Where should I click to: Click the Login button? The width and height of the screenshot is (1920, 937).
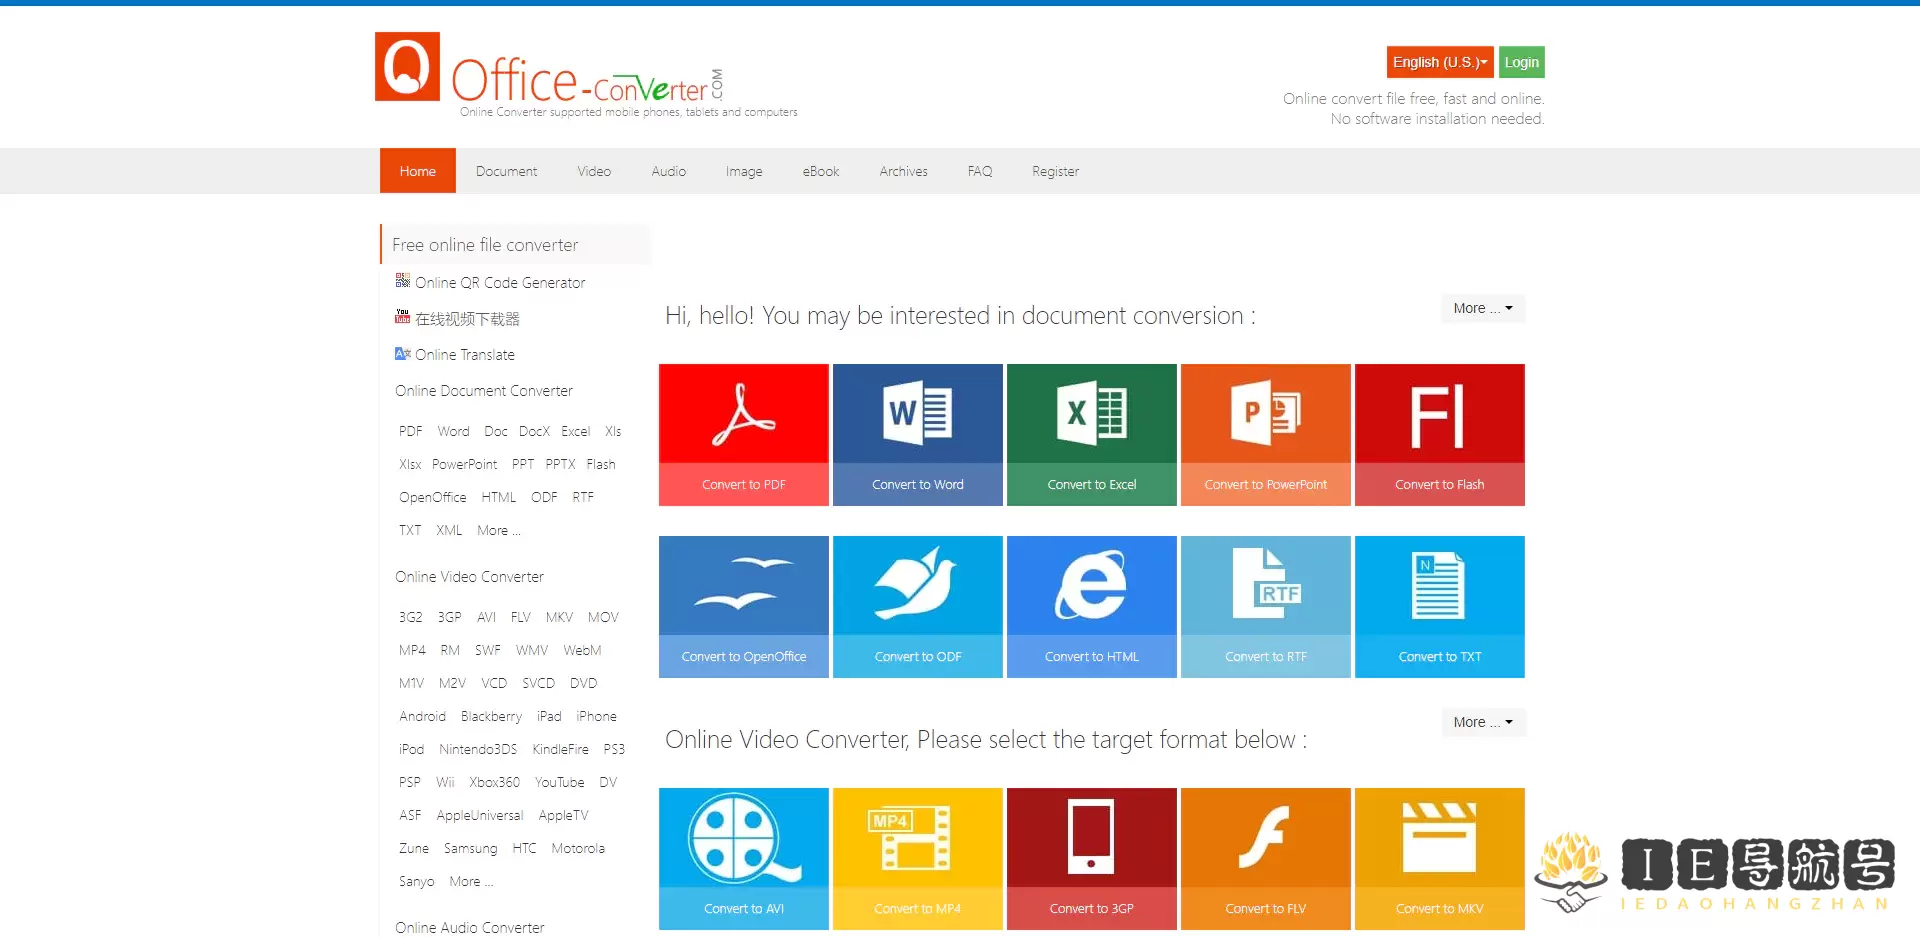pos(1520,61)
